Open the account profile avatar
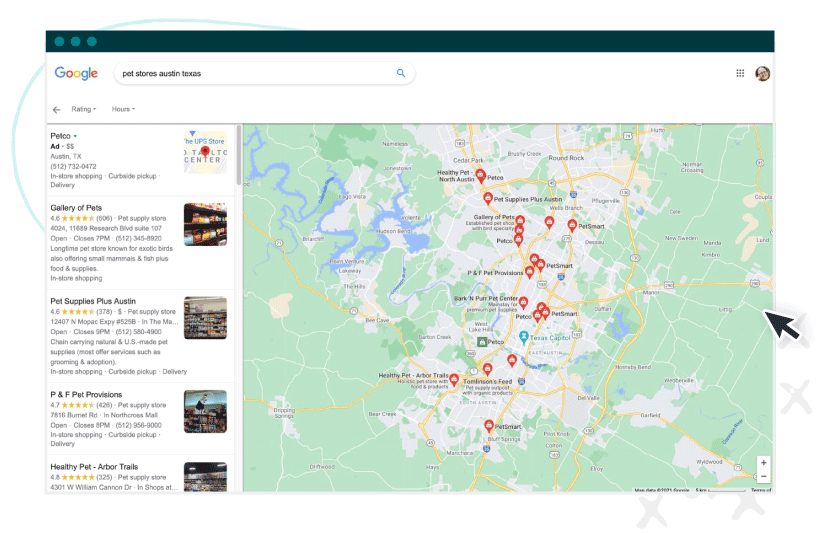The width and height of the screenshot is (820, 533). tap(762, 73)
